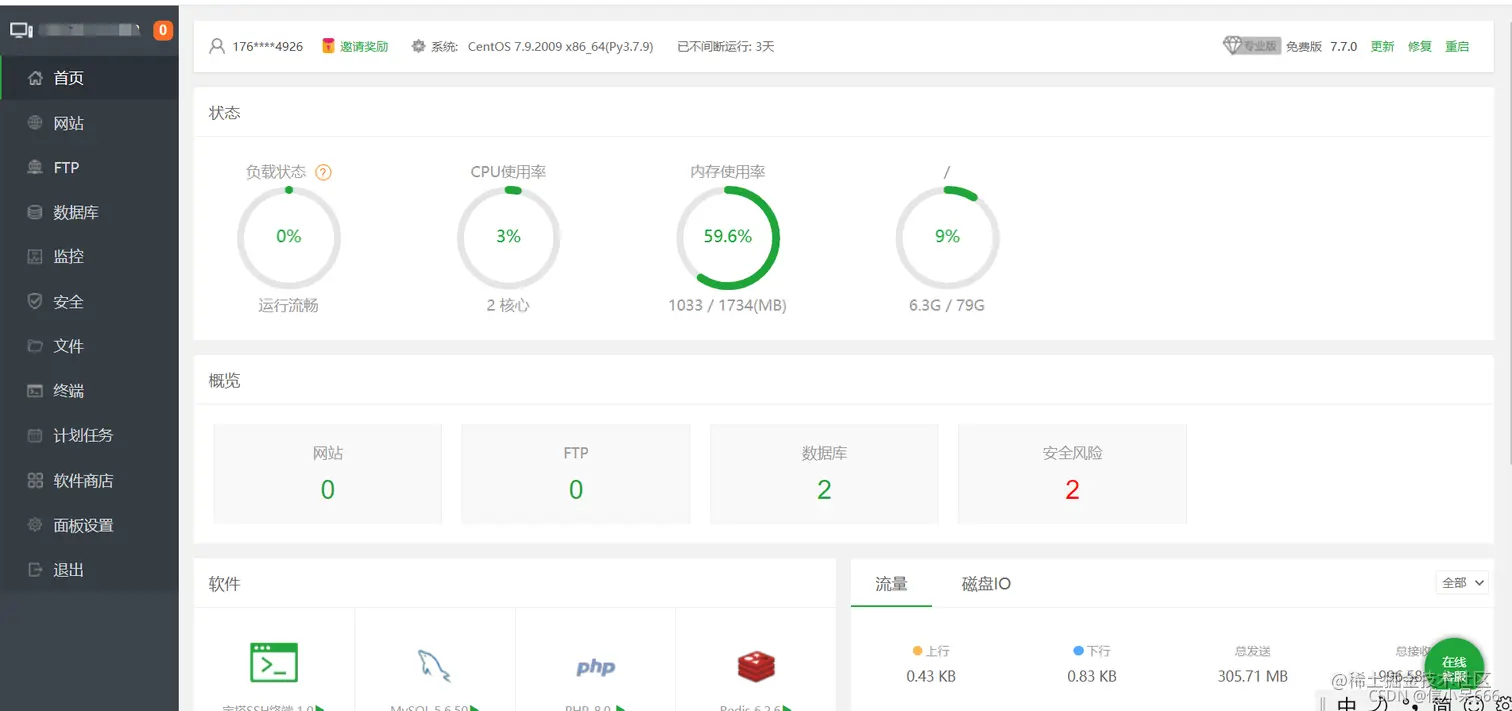Screen dimensions: 1512x711
Task: Click the home icon beside 首页
Action: click(35, 78)
